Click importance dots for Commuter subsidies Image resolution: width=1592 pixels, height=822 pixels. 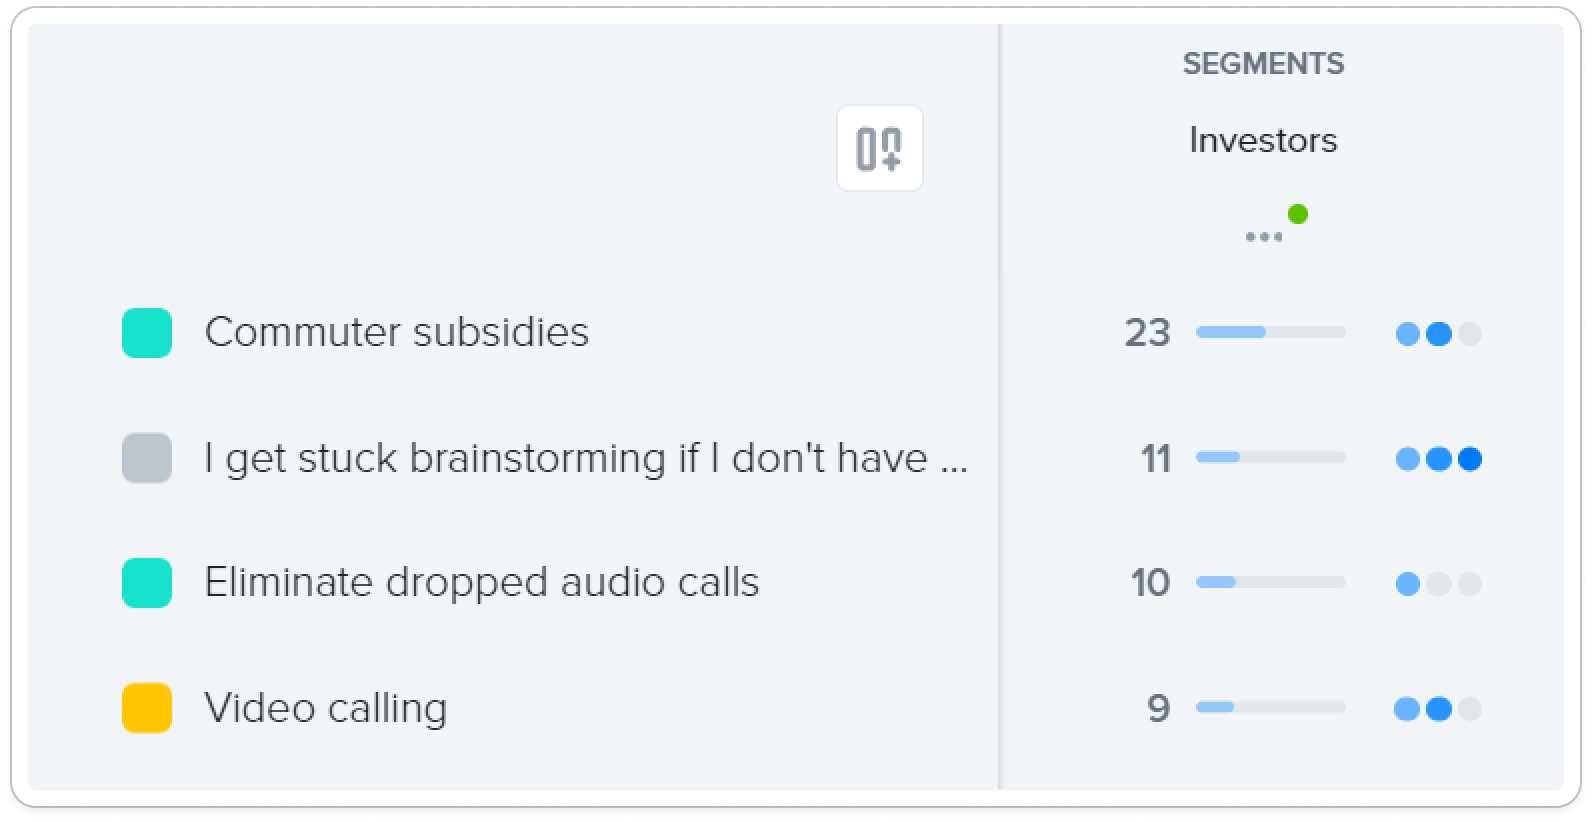pos(1439,334)
